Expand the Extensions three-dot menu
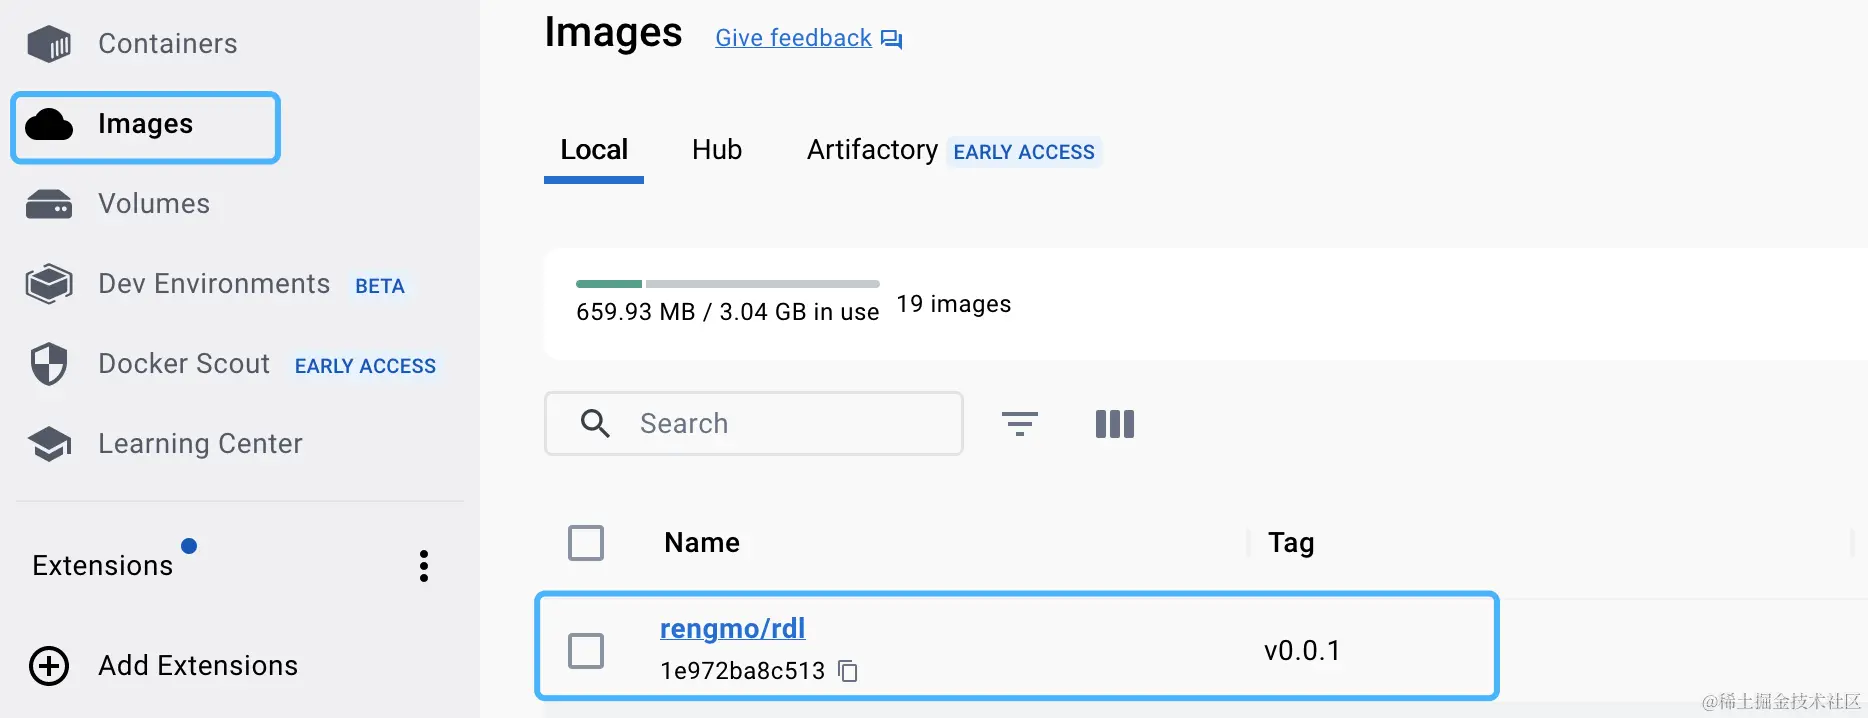This screenshot has width=1868, height=718. click(x=424, y=566)
